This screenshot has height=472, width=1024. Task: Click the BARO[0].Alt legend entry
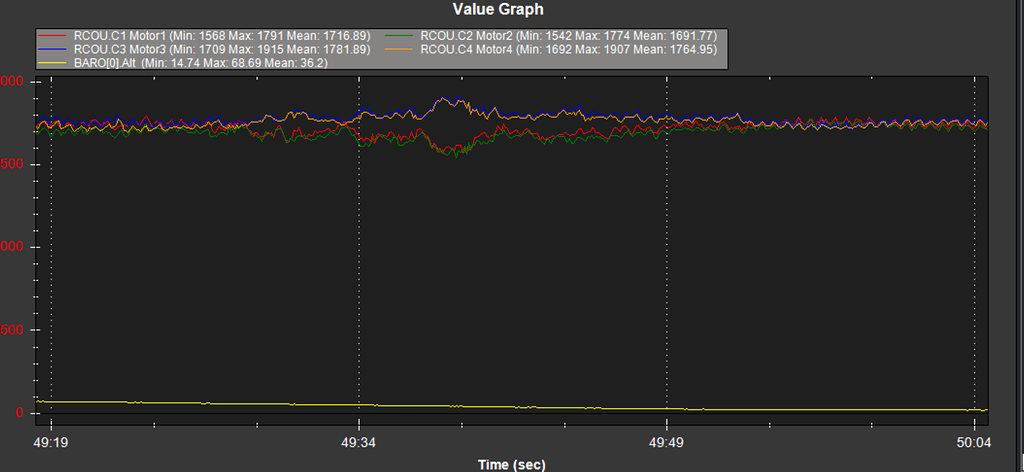point(200,62)
